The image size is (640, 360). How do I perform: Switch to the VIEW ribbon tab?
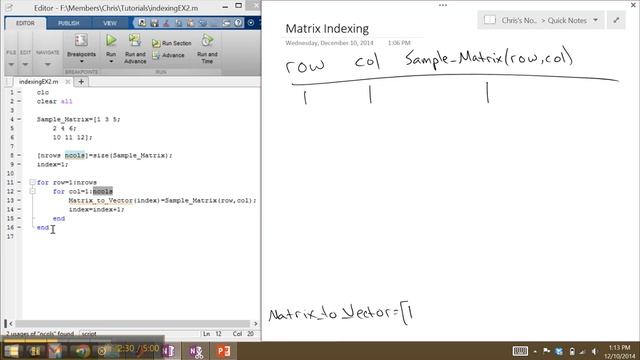110,23
